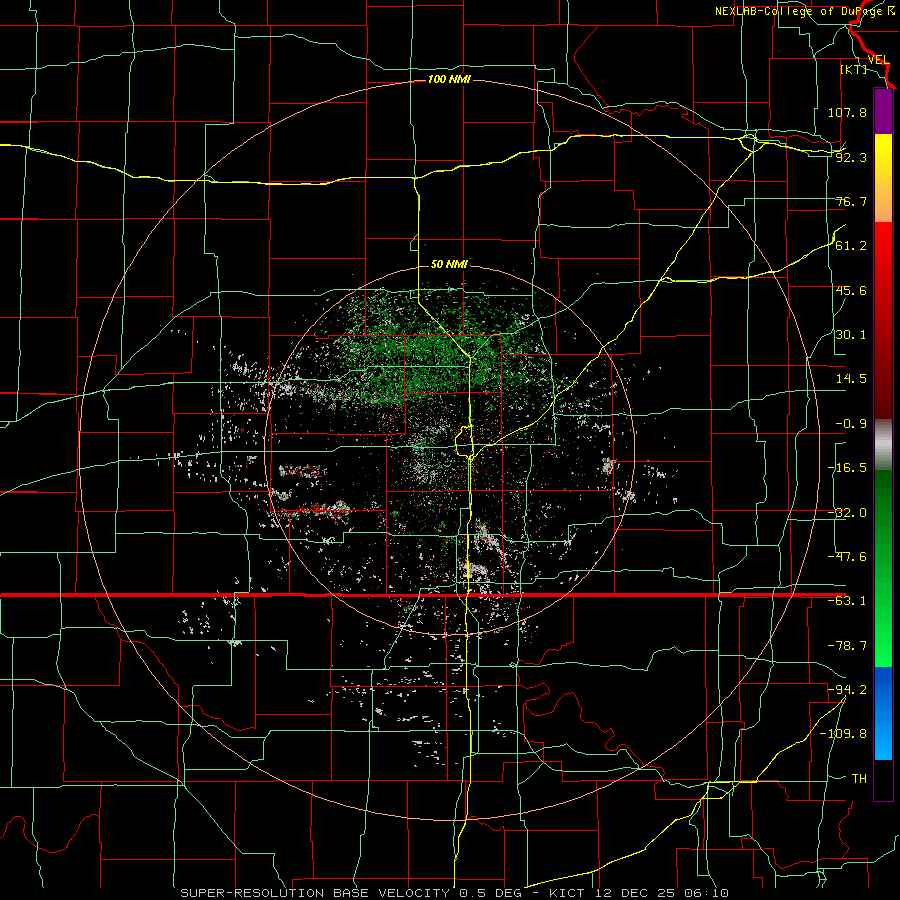Select the 61.2 legend value
Viewport: 900px width, 900px height.
tap(851, 246)
